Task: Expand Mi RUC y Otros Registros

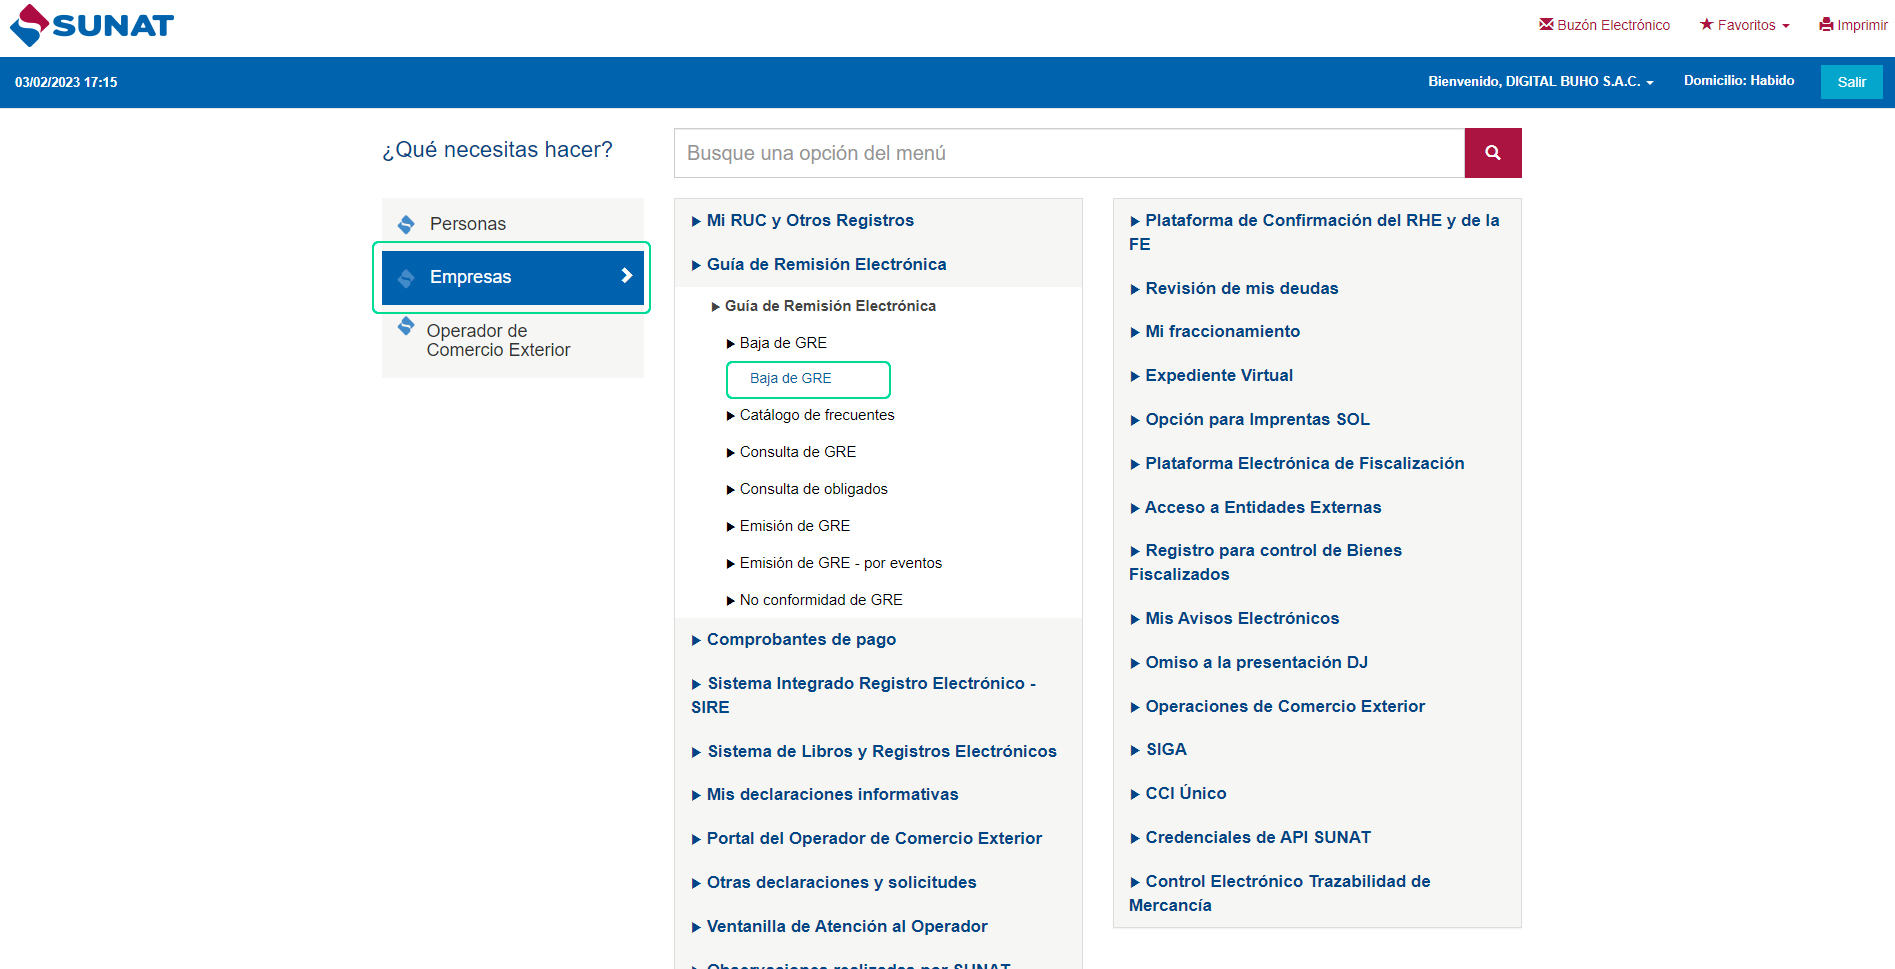Action: [x=809, y=221]
